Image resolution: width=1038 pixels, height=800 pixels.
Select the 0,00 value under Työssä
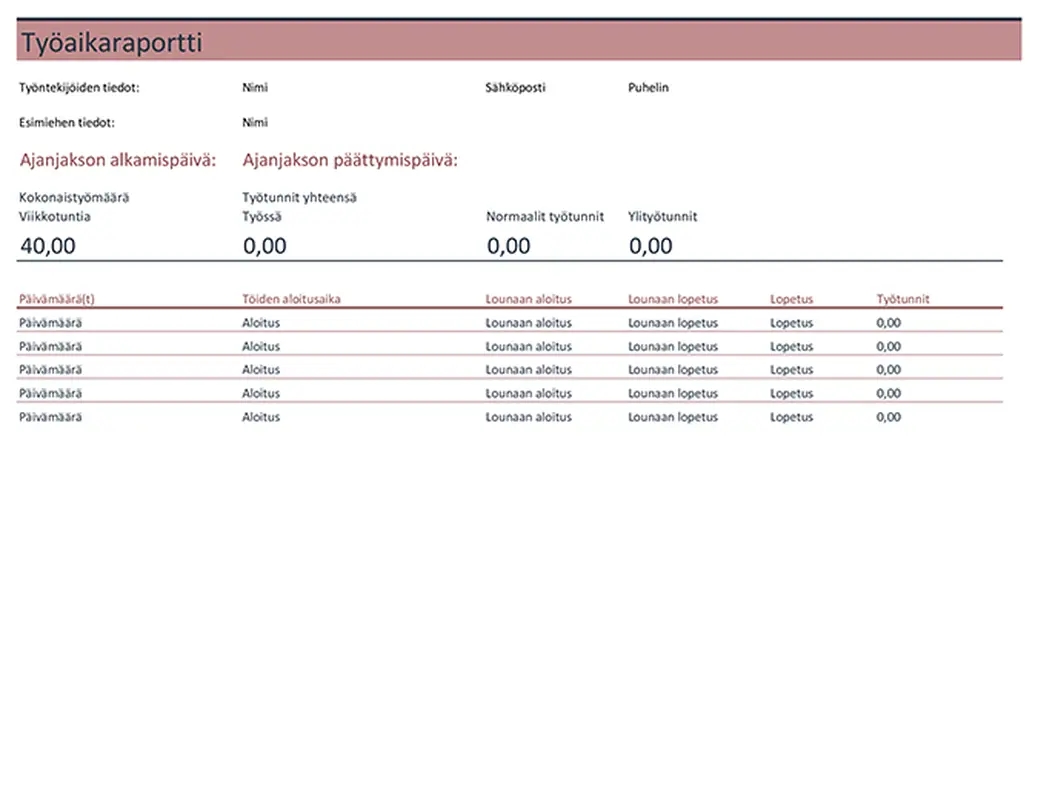click(265, 246)
